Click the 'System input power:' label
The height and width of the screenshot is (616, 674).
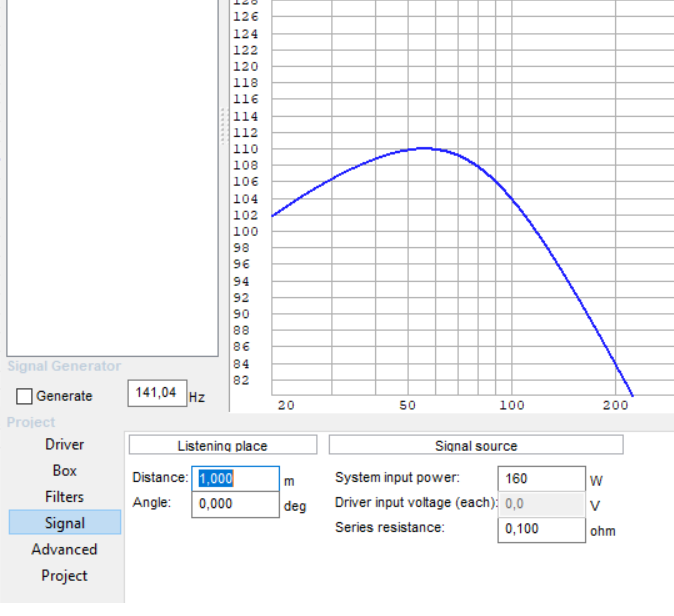tap(398, 478)
